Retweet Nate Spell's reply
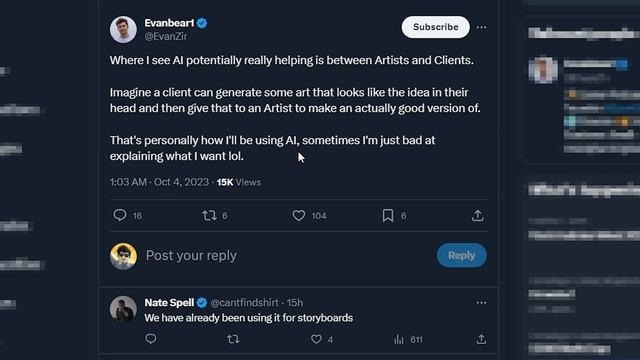This screenshot has width=640, height=360. click(233, 339)
